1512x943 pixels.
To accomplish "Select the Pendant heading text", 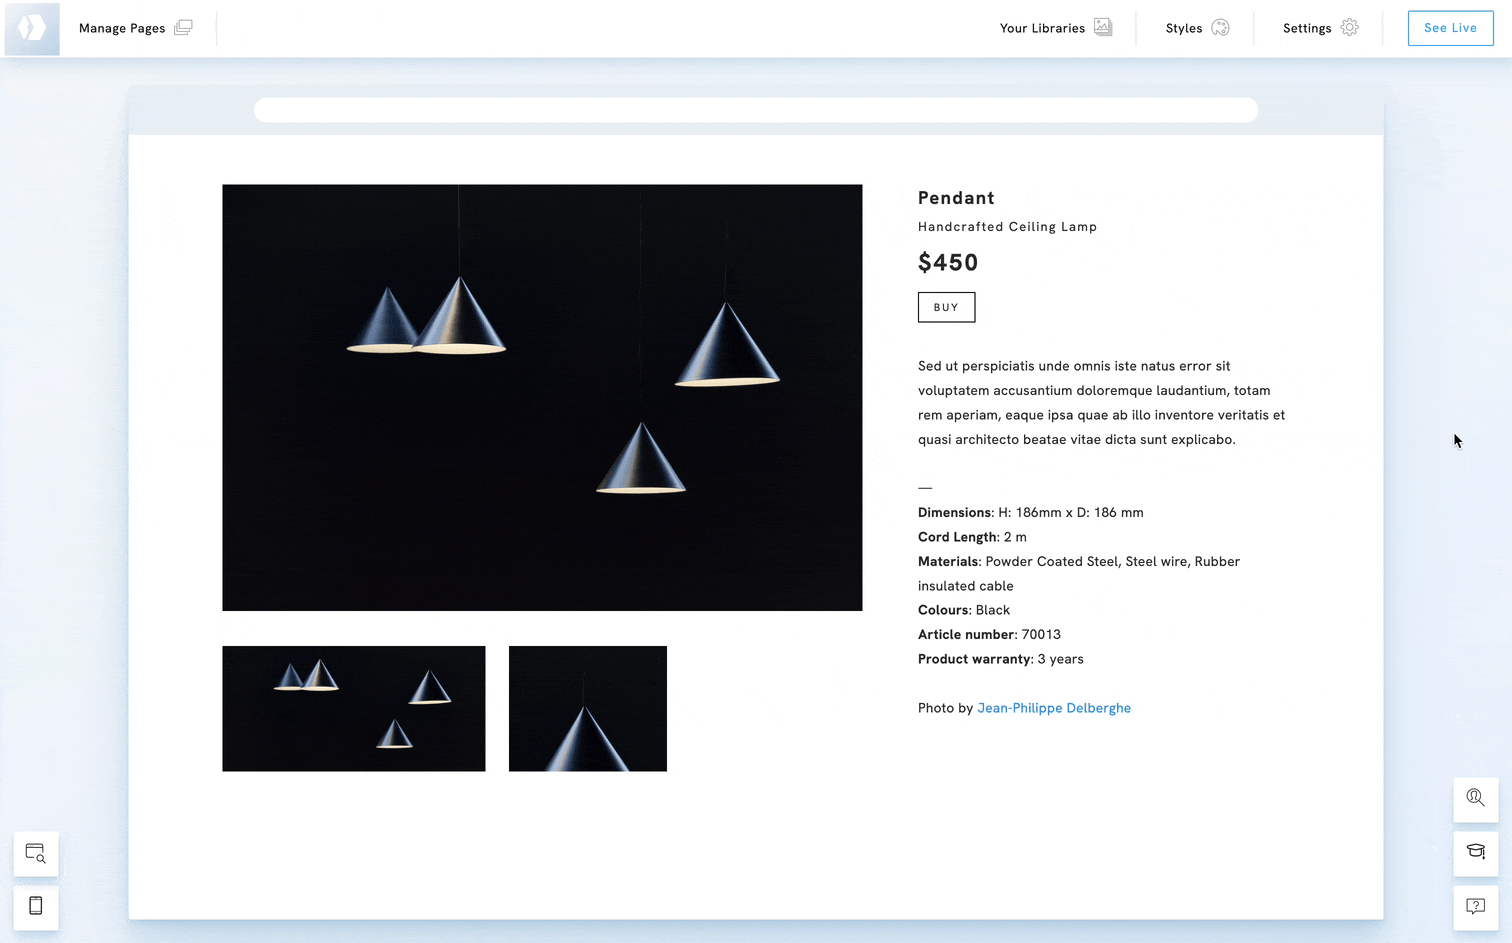I will tap(956, 198).
